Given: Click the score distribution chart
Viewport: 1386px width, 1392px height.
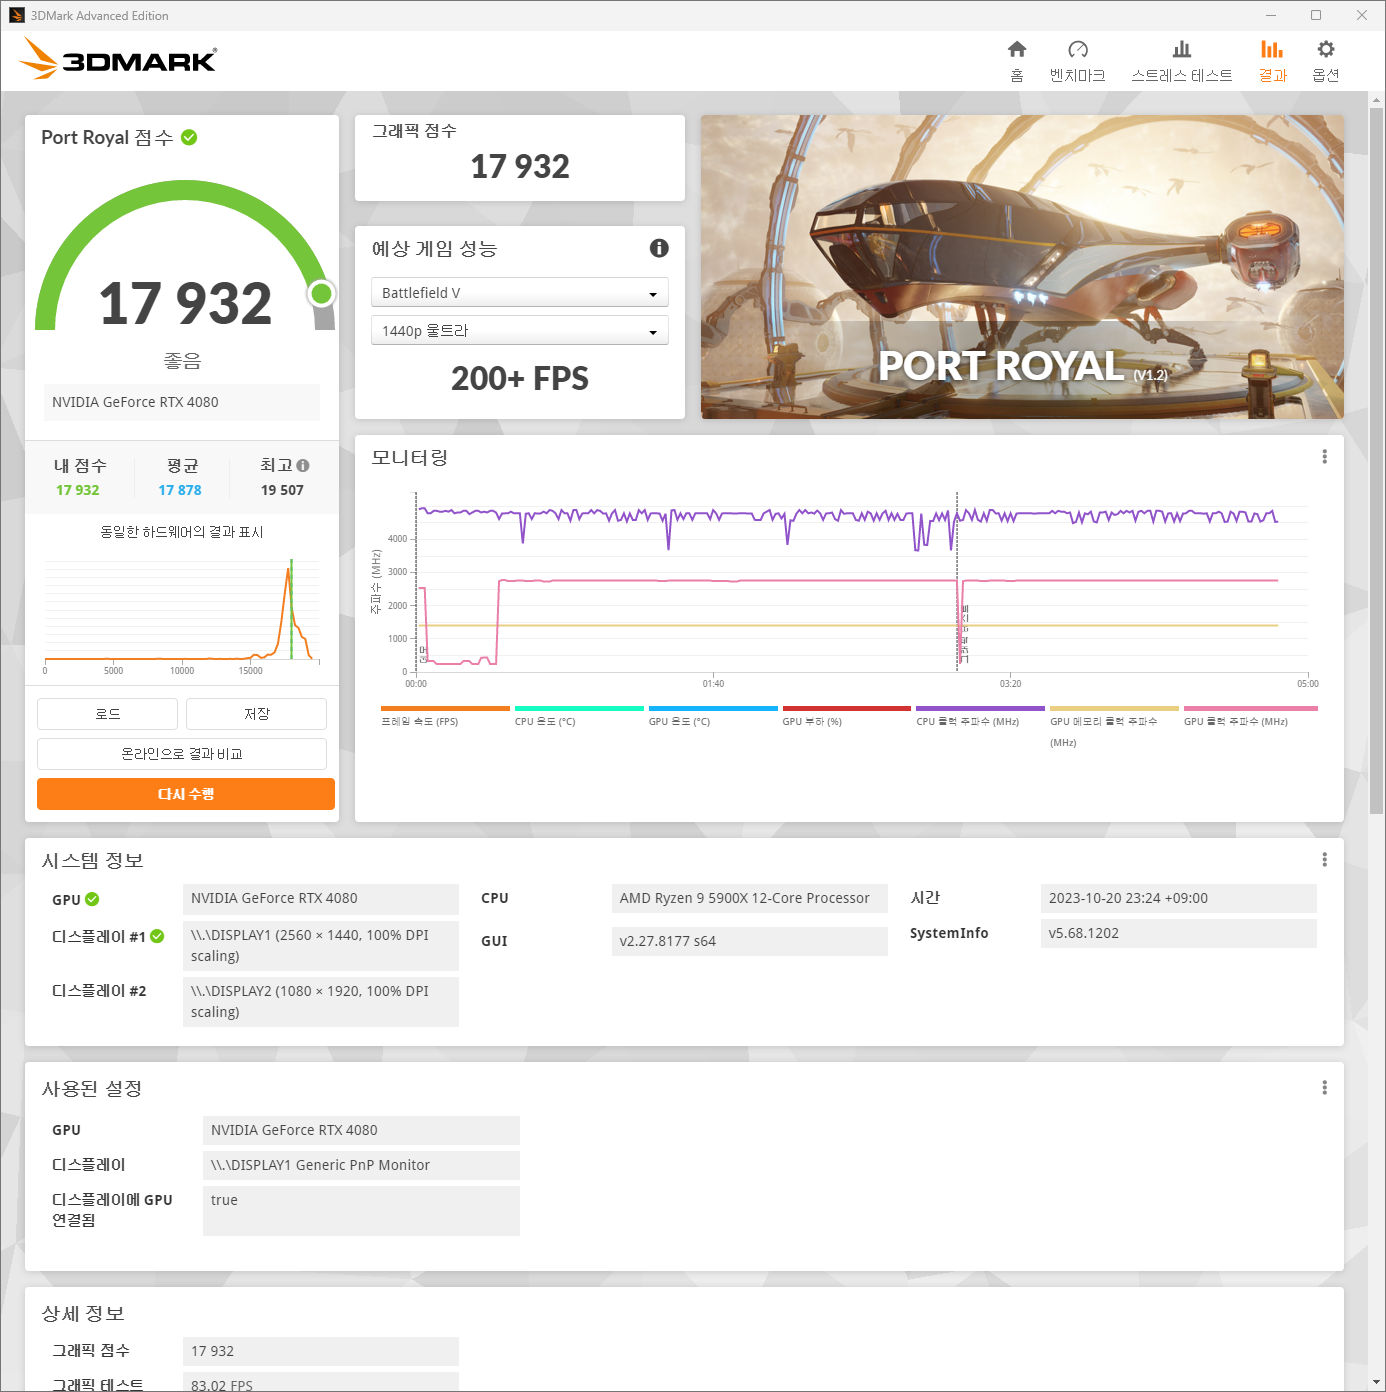Looking at the screenshot, I should pos(182,610).
